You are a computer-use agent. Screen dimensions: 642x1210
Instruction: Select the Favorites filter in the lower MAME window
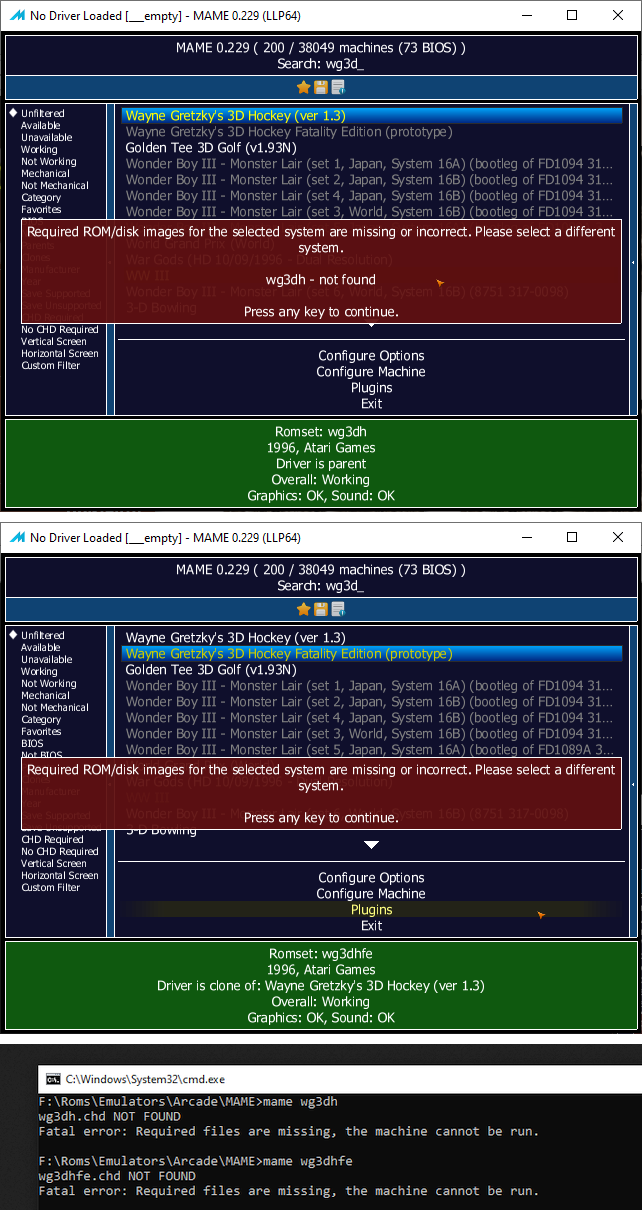click(x=41, y=731)
